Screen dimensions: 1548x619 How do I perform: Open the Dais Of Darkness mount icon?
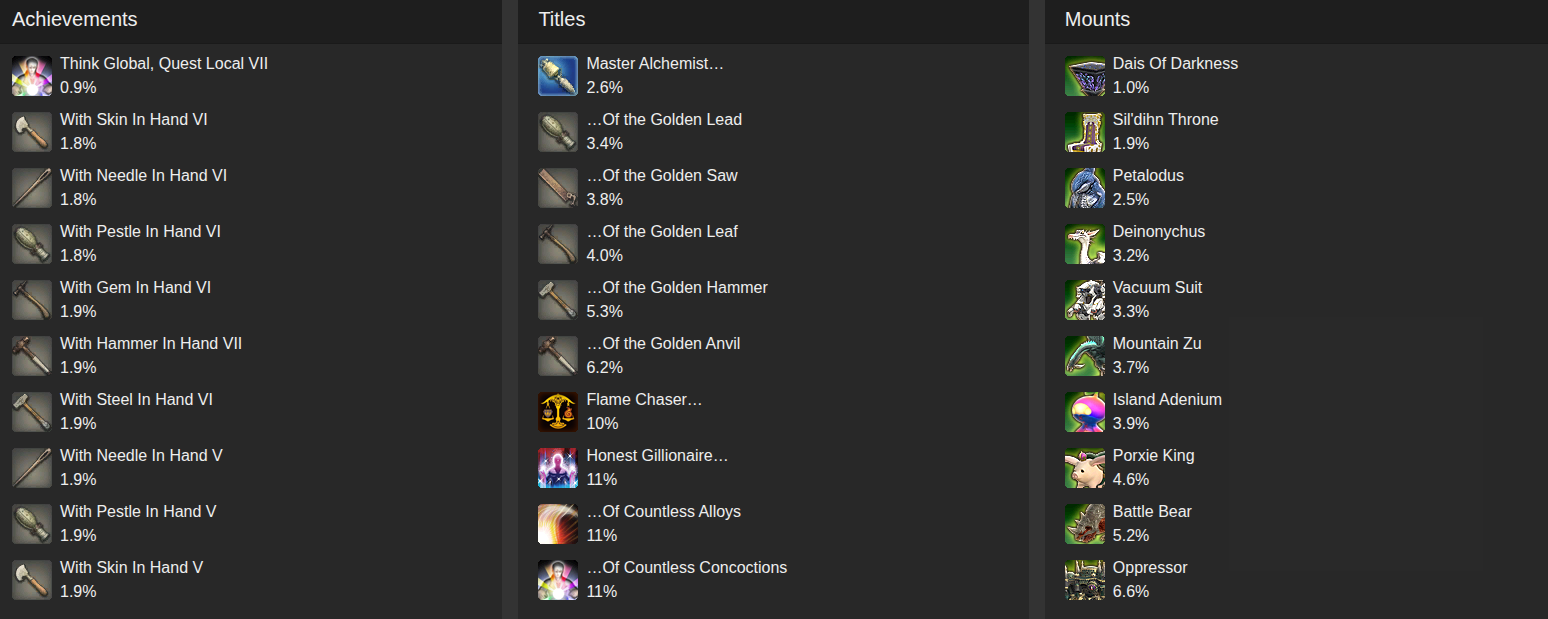[1085, 76]
